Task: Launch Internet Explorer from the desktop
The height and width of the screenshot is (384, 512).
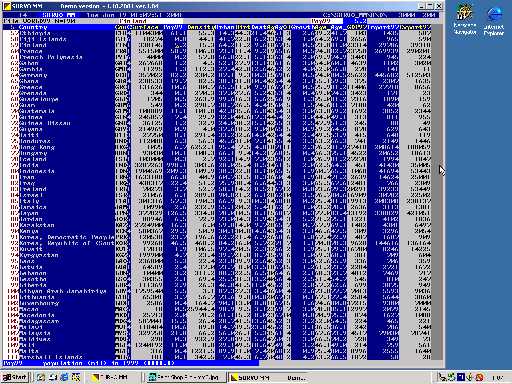Action: click(x=494, y=21)
